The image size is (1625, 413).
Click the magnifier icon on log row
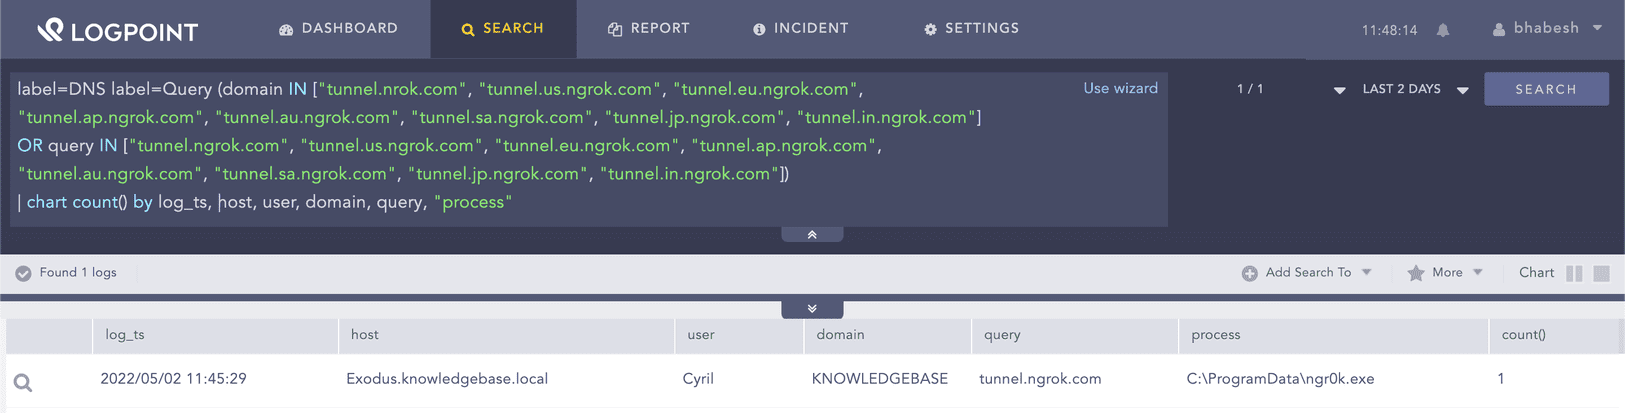point(23,382)
